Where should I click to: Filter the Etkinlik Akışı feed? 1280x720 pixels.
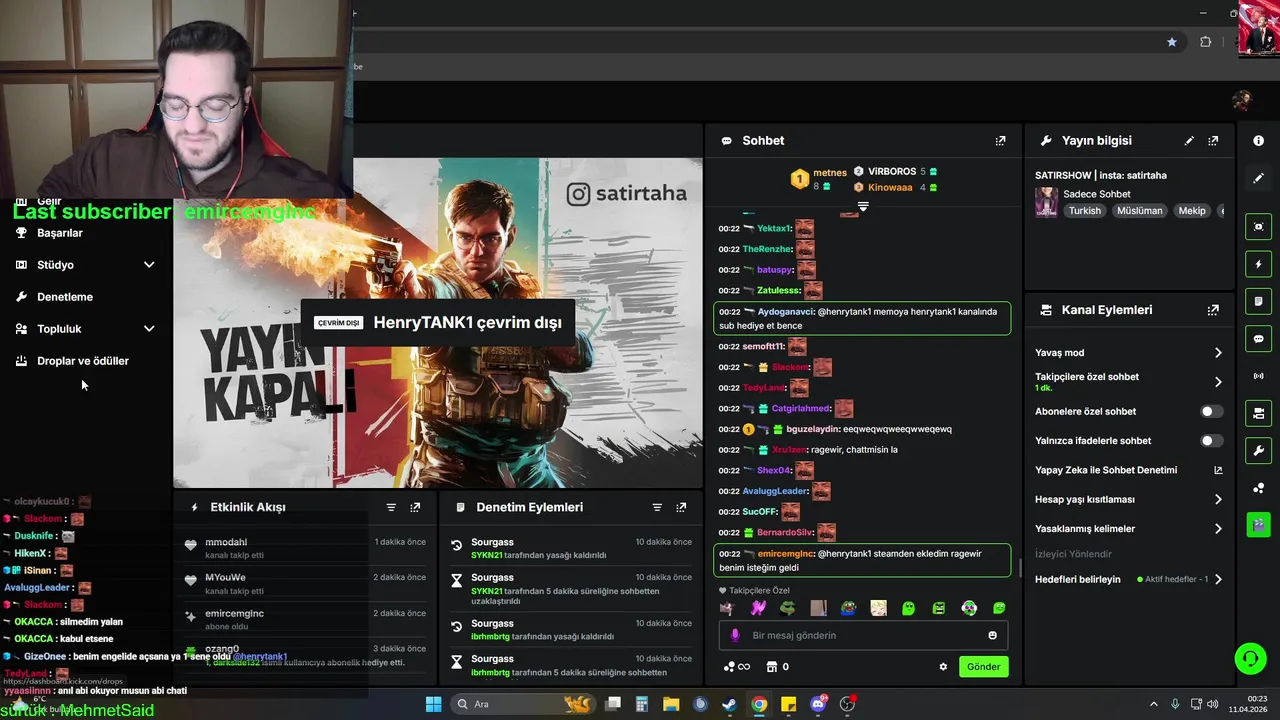coord(391,508)
